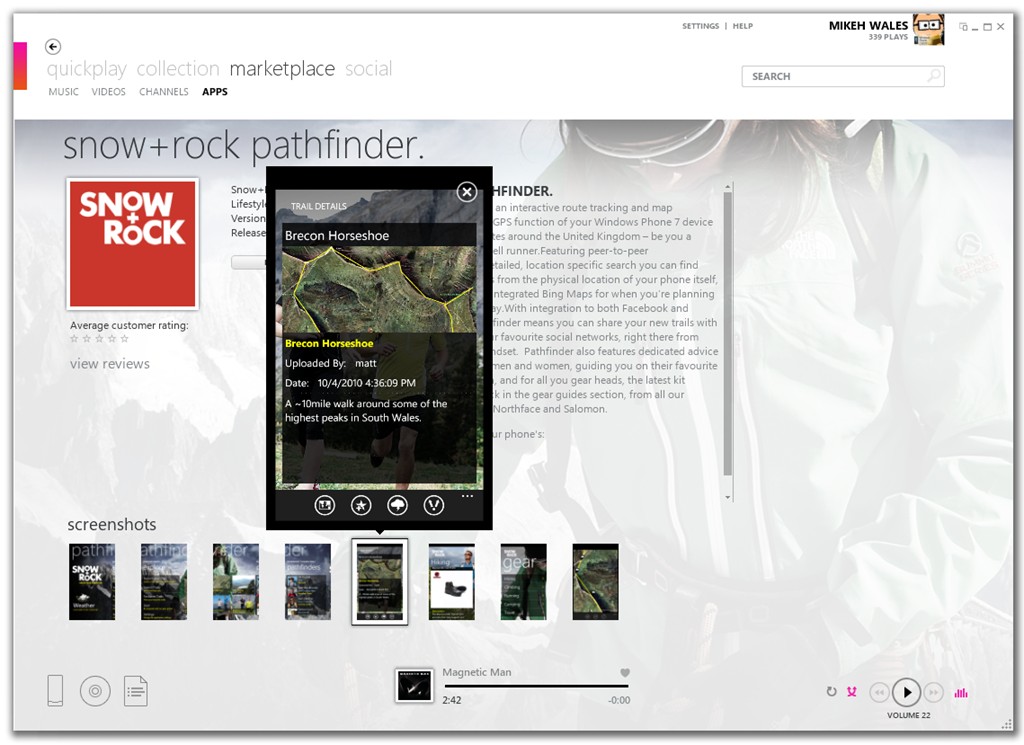The image size is (1024, 745).
Task: Click the MIKEH WALES username
Action: click(868, 25)
